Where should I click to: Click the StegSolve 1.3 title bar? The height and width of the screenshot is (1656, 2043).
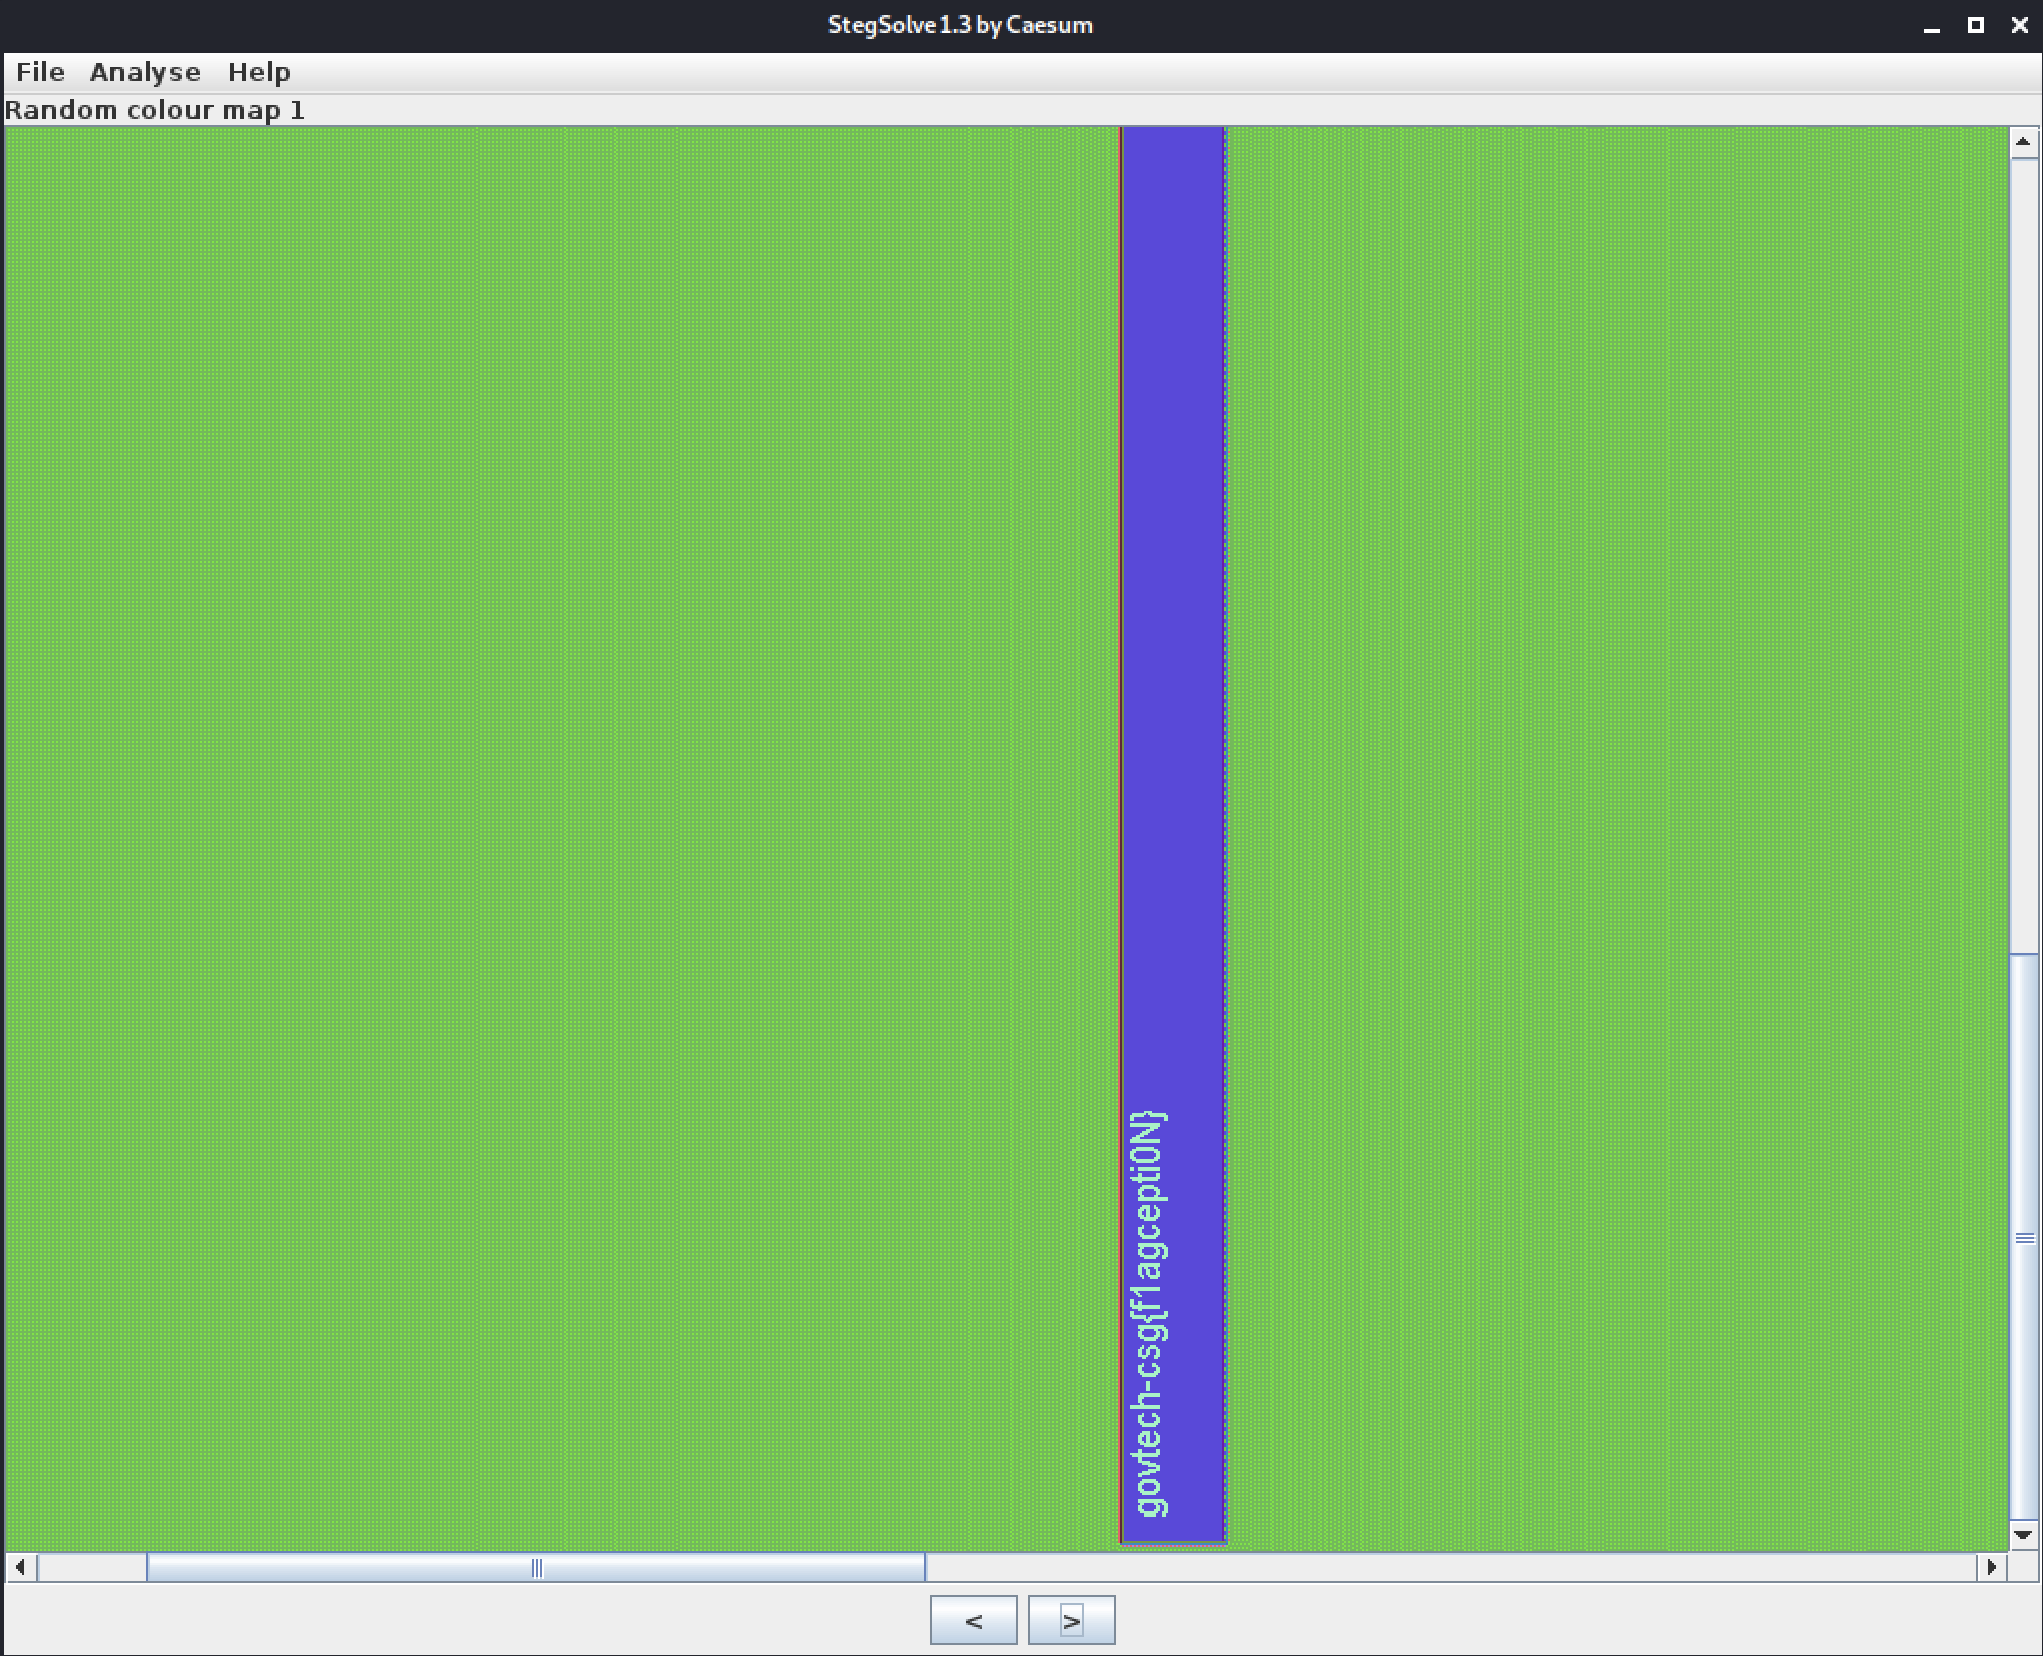tap(960, 25)
